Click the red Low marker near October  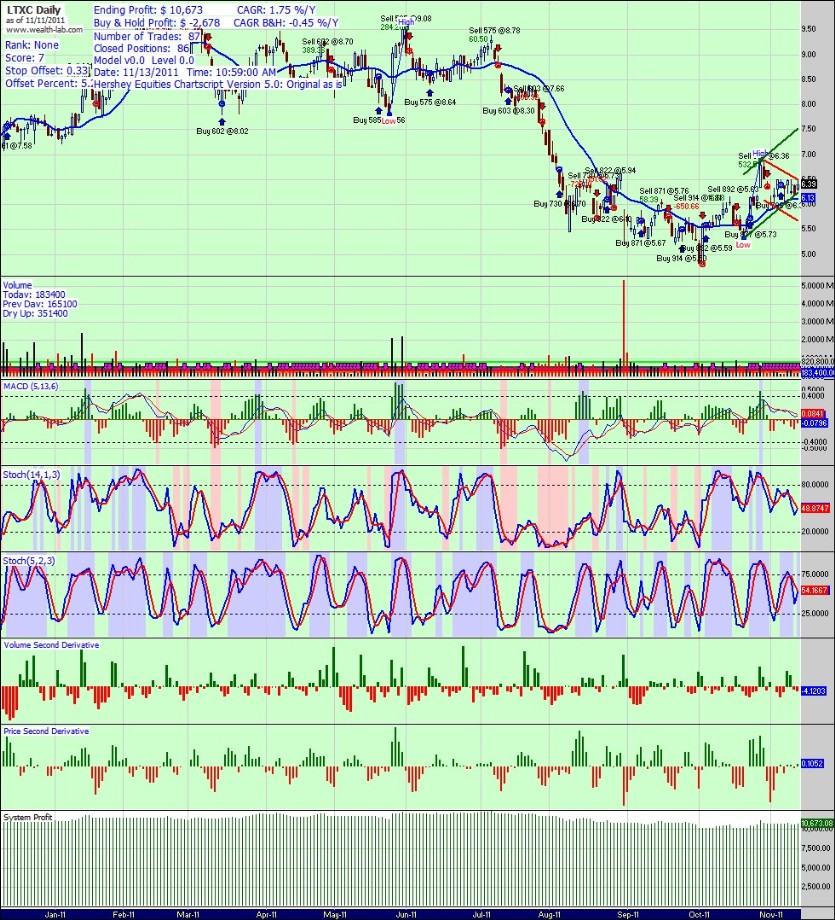[742, 244]
